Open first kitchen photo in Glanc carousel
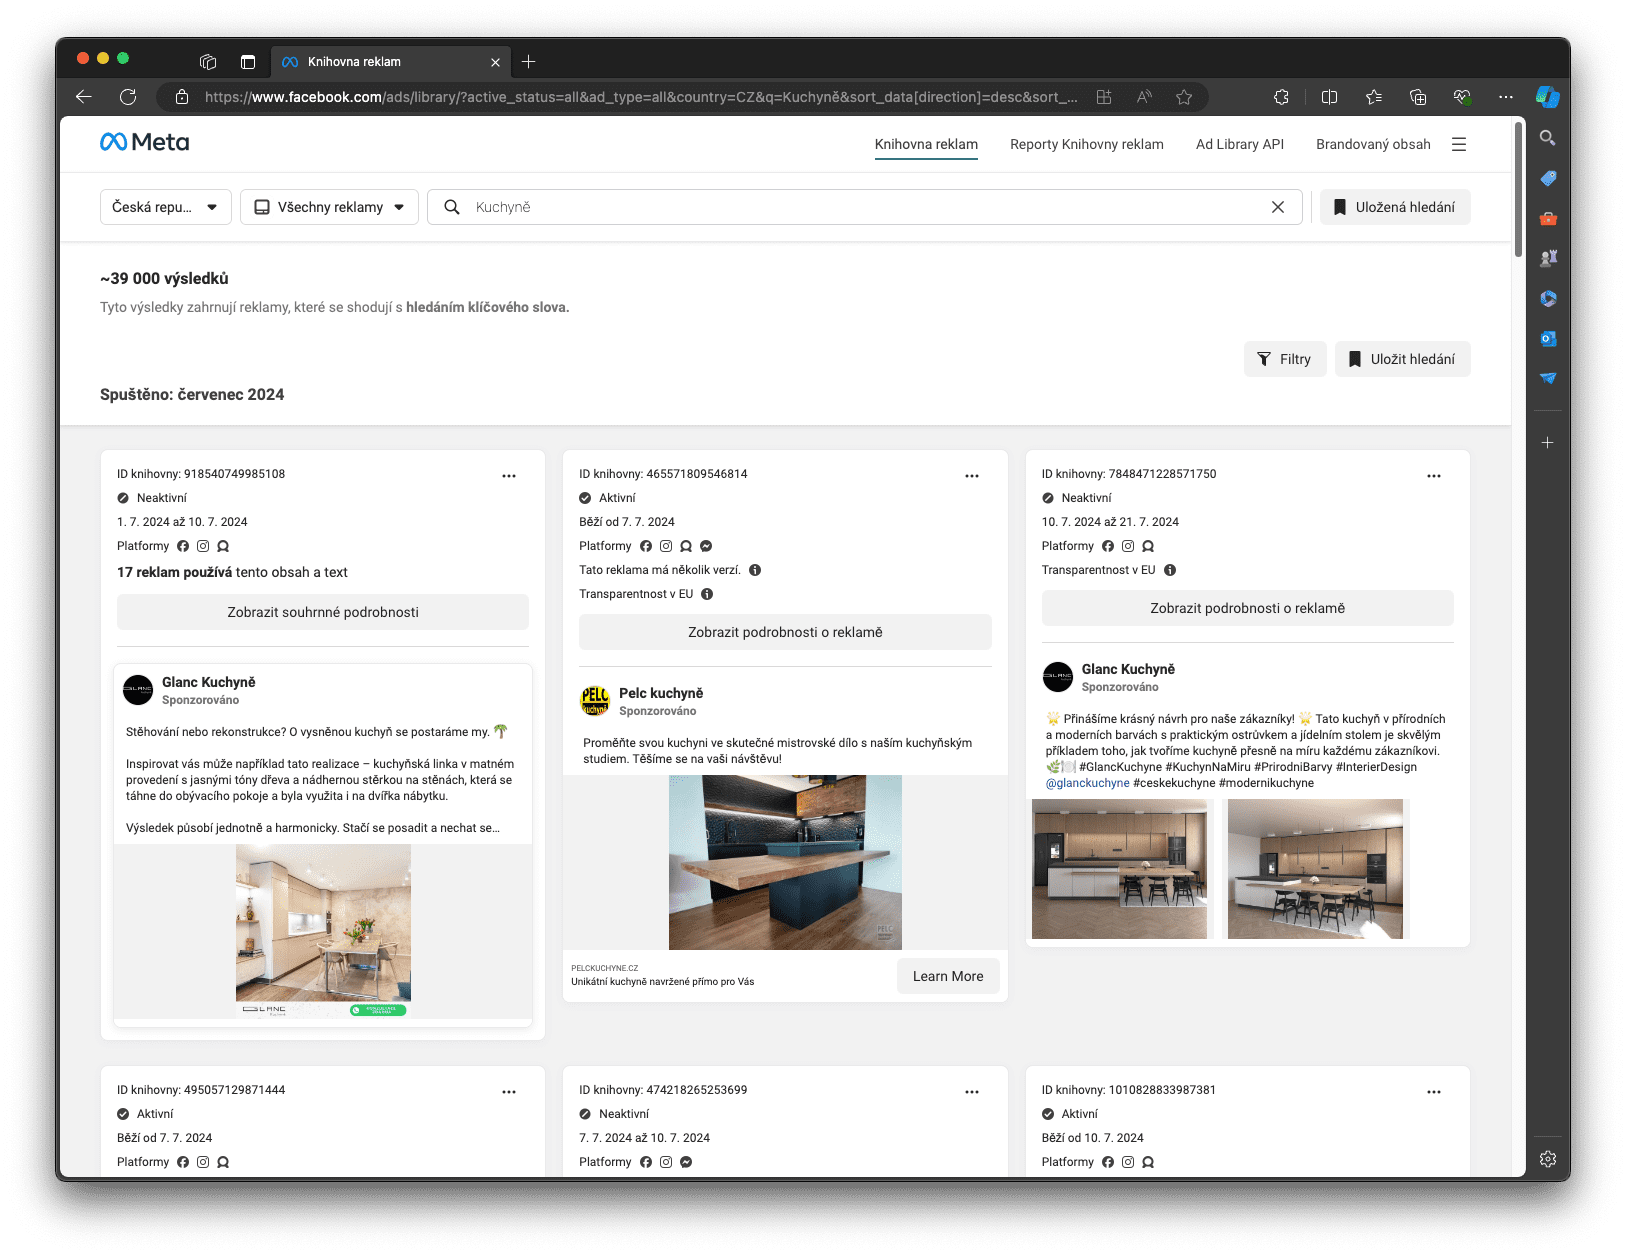The height and width of the screenshot is (1255, 1626). [x=1119, y=869]
